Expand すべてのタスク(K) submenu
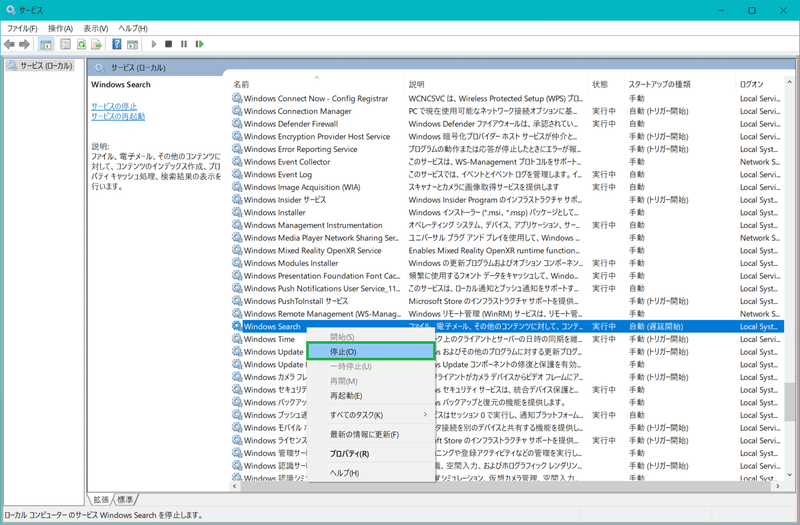This screenshot has height=525, width=800. pos(371,415)
